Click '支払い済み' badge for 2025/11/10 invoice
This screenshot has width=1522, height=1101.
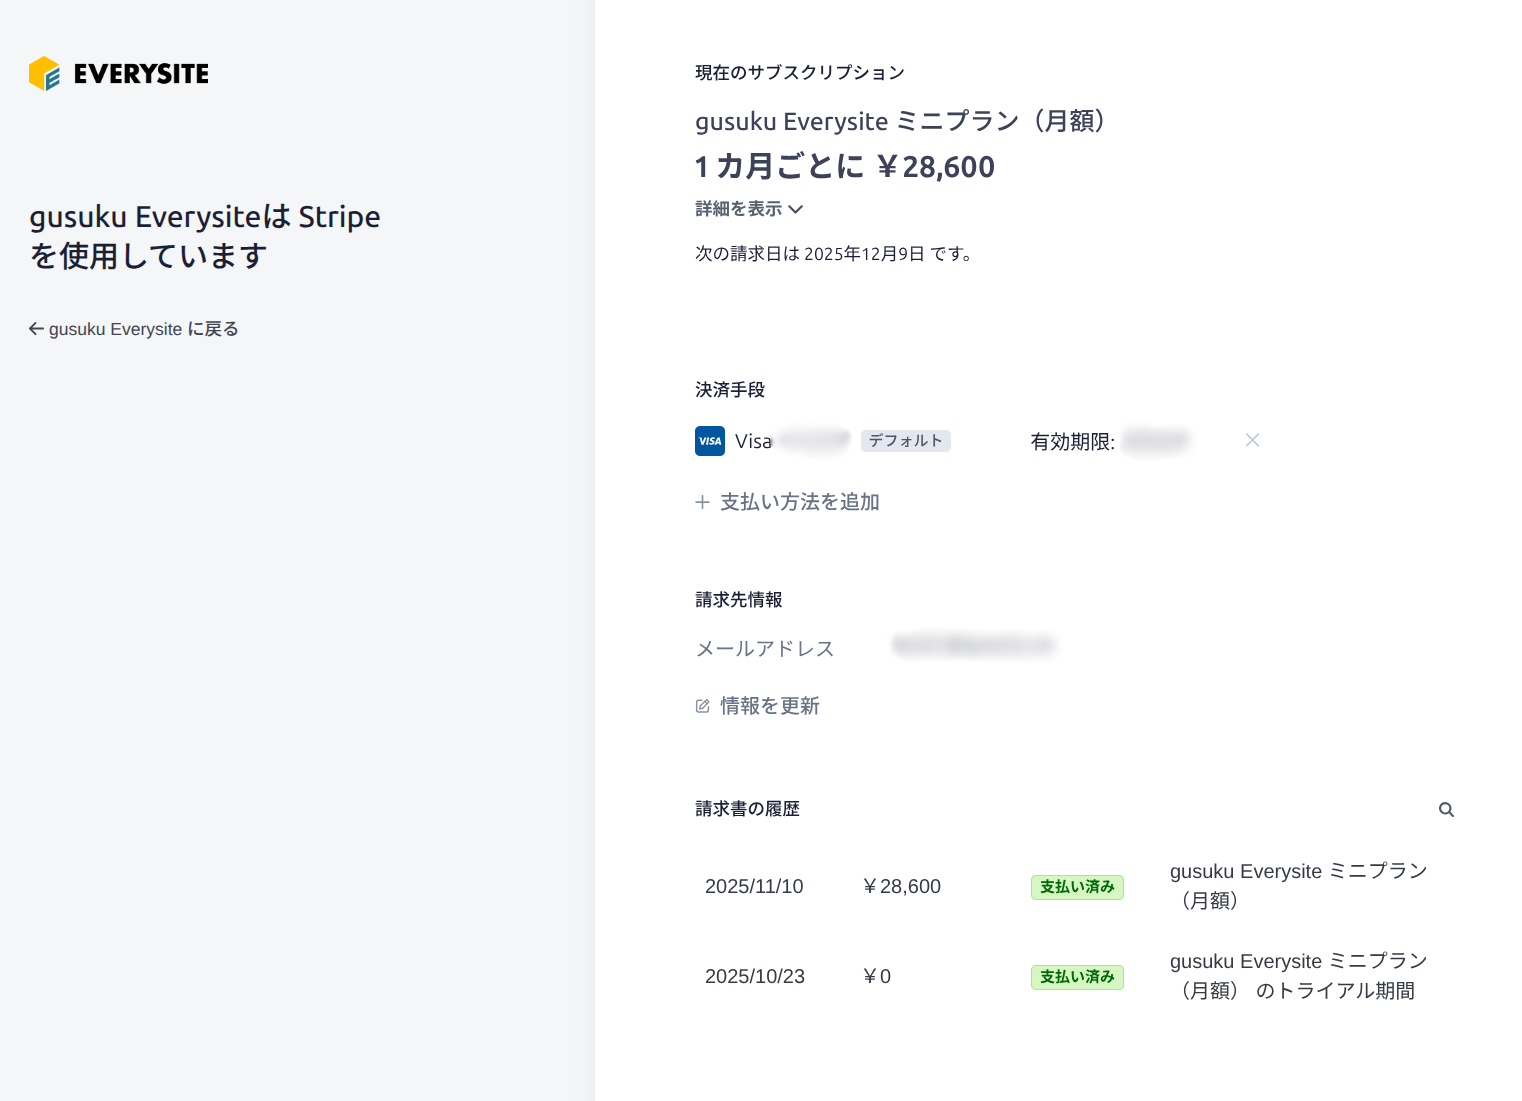point(1077,887)
